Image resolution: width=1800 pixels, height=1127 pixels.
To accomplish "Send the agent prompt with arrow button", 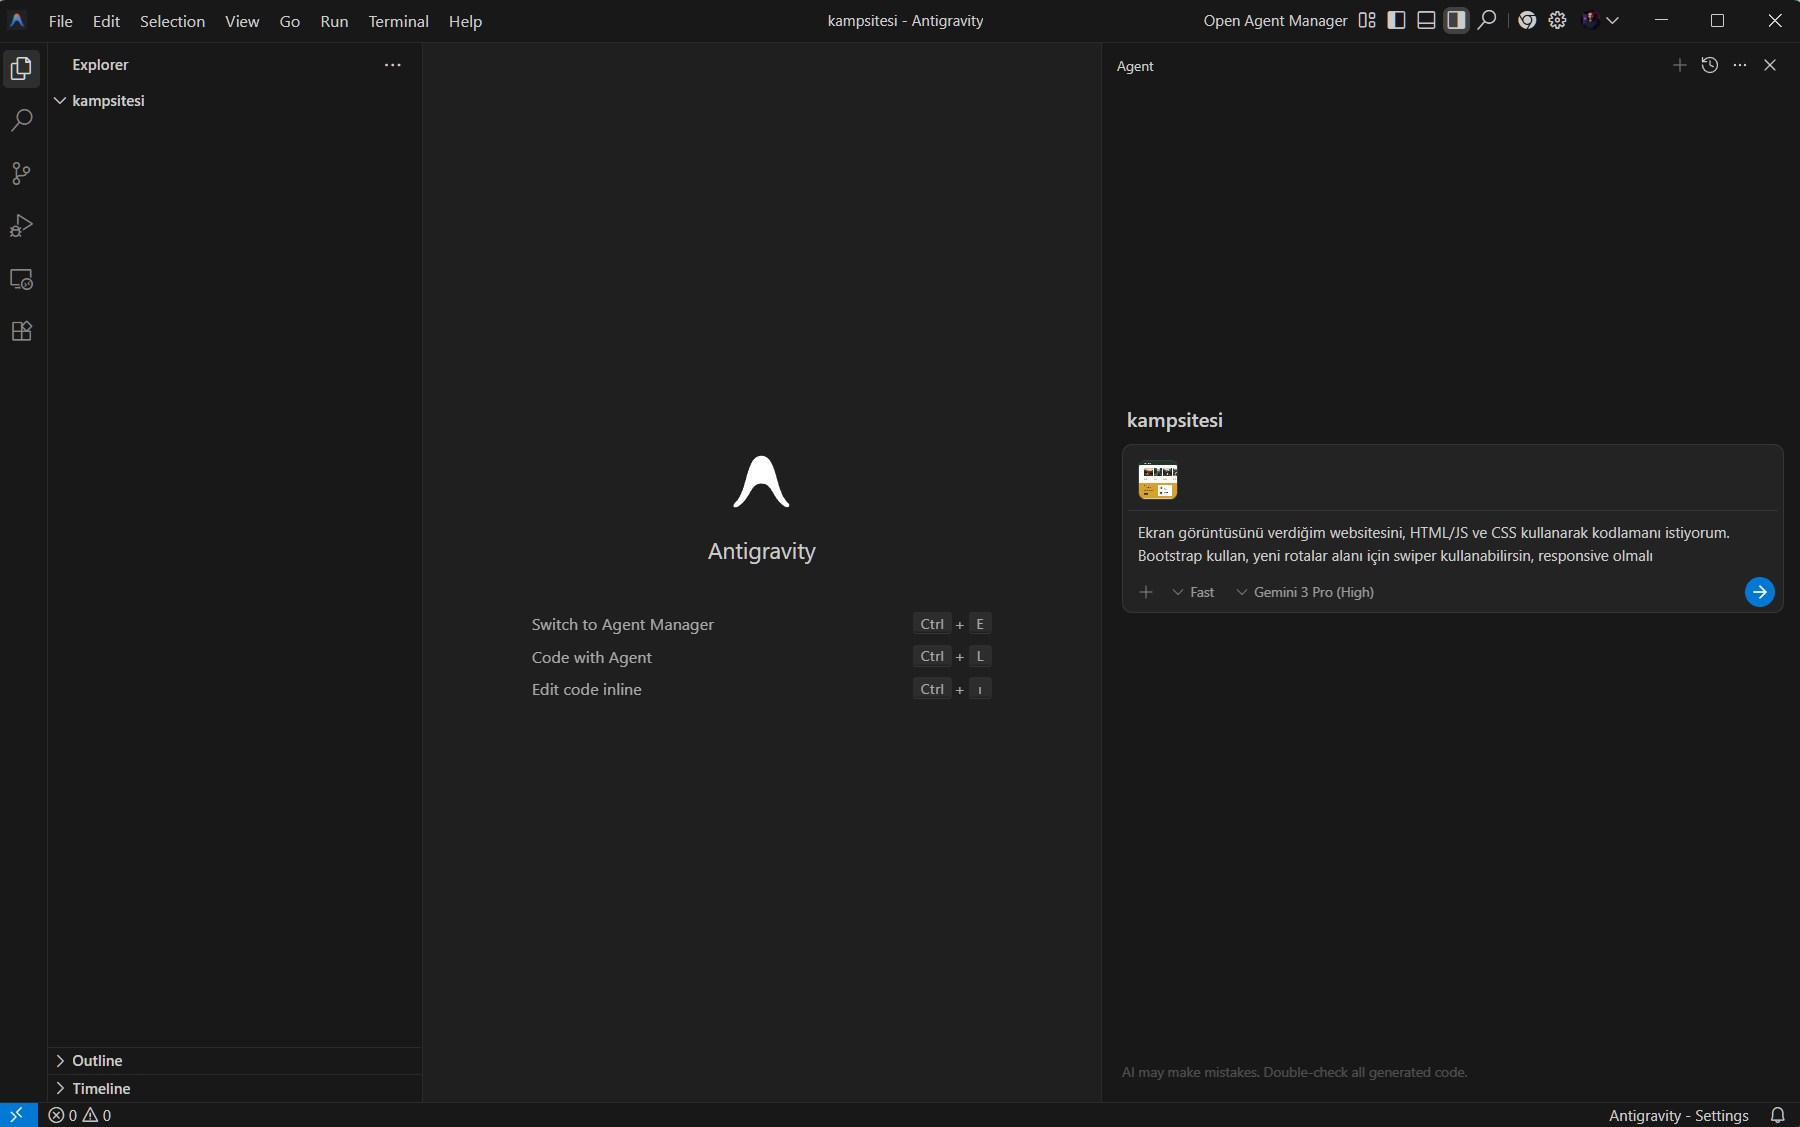I will [x=1759, y=592].
